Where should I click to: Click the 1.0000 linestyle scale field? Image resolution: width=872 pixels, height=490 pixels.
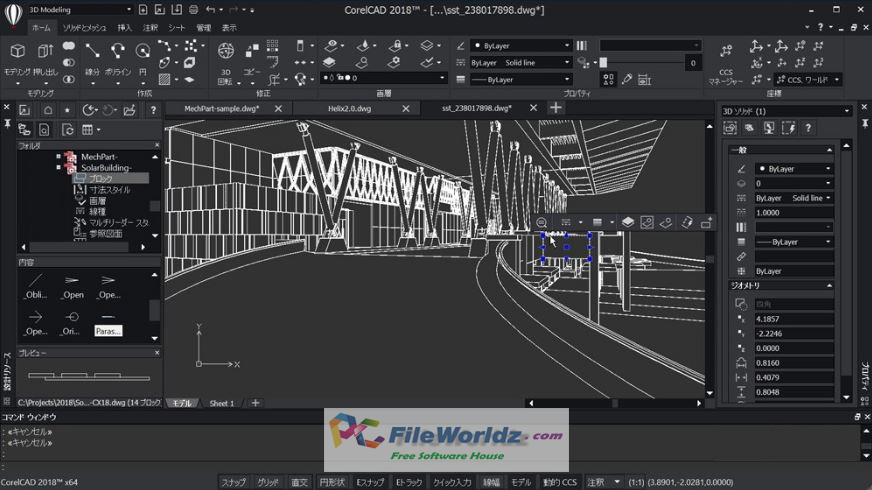794,212
